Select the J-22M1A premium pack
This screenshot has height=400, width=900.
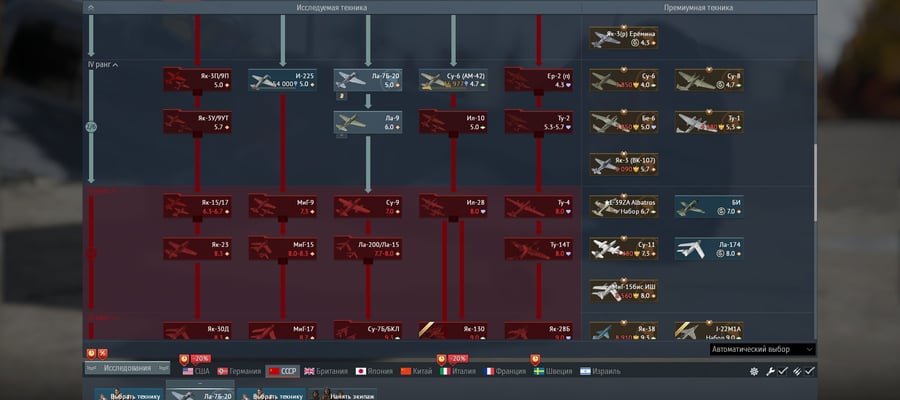(x=709, y=331)
